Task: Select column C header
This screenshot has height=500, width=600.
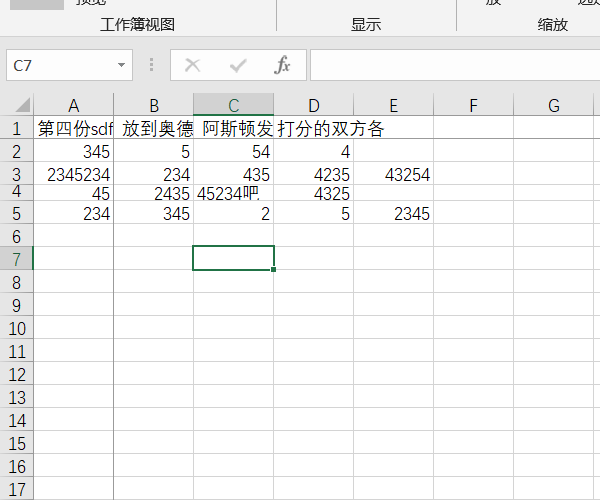Action: point(233,105)
